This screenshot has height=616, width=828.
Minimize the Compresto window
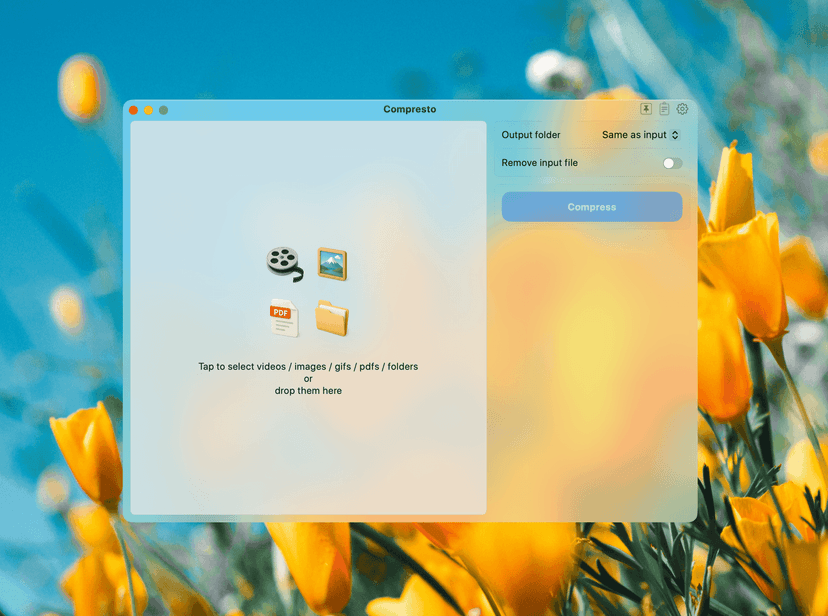tap(148, 110)
